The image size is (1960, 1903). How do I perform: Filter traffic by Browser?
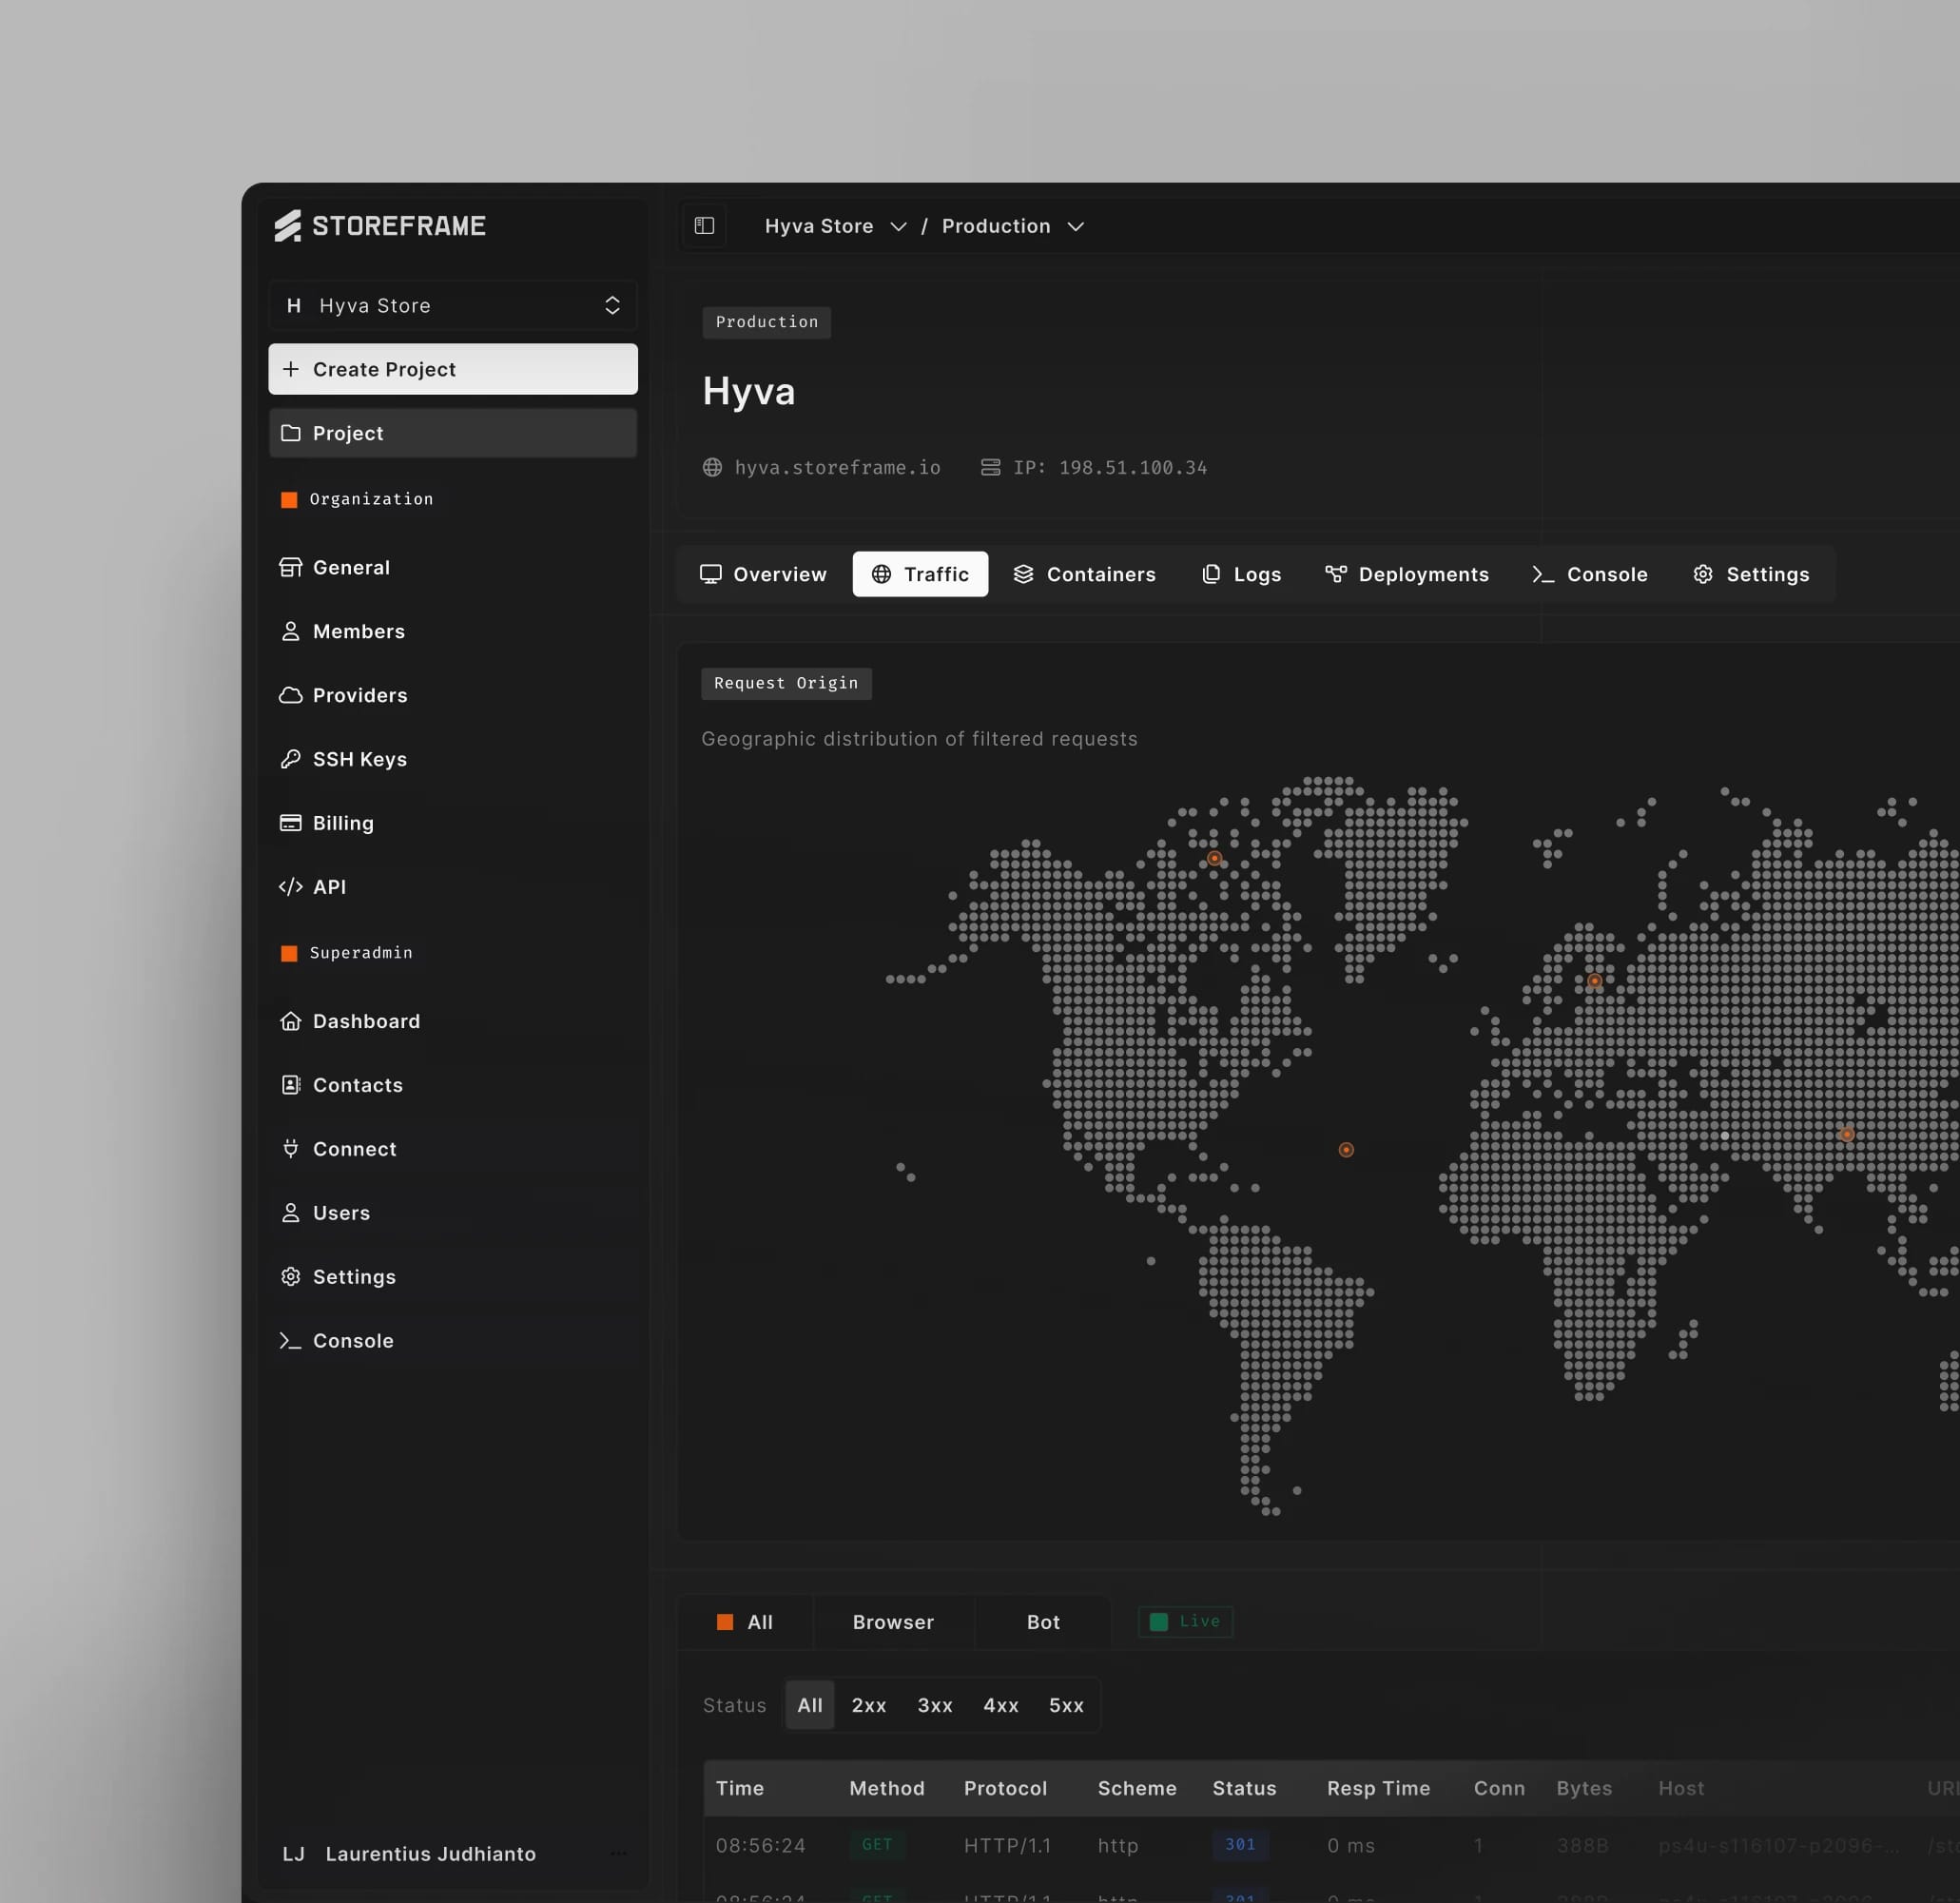tap(893, 1622)
